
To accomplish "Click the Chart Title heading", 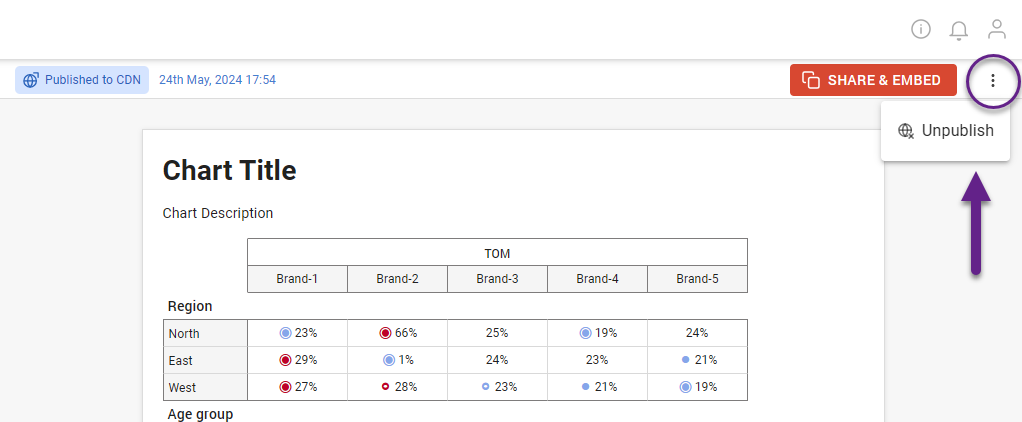I will tap(229, 170).
